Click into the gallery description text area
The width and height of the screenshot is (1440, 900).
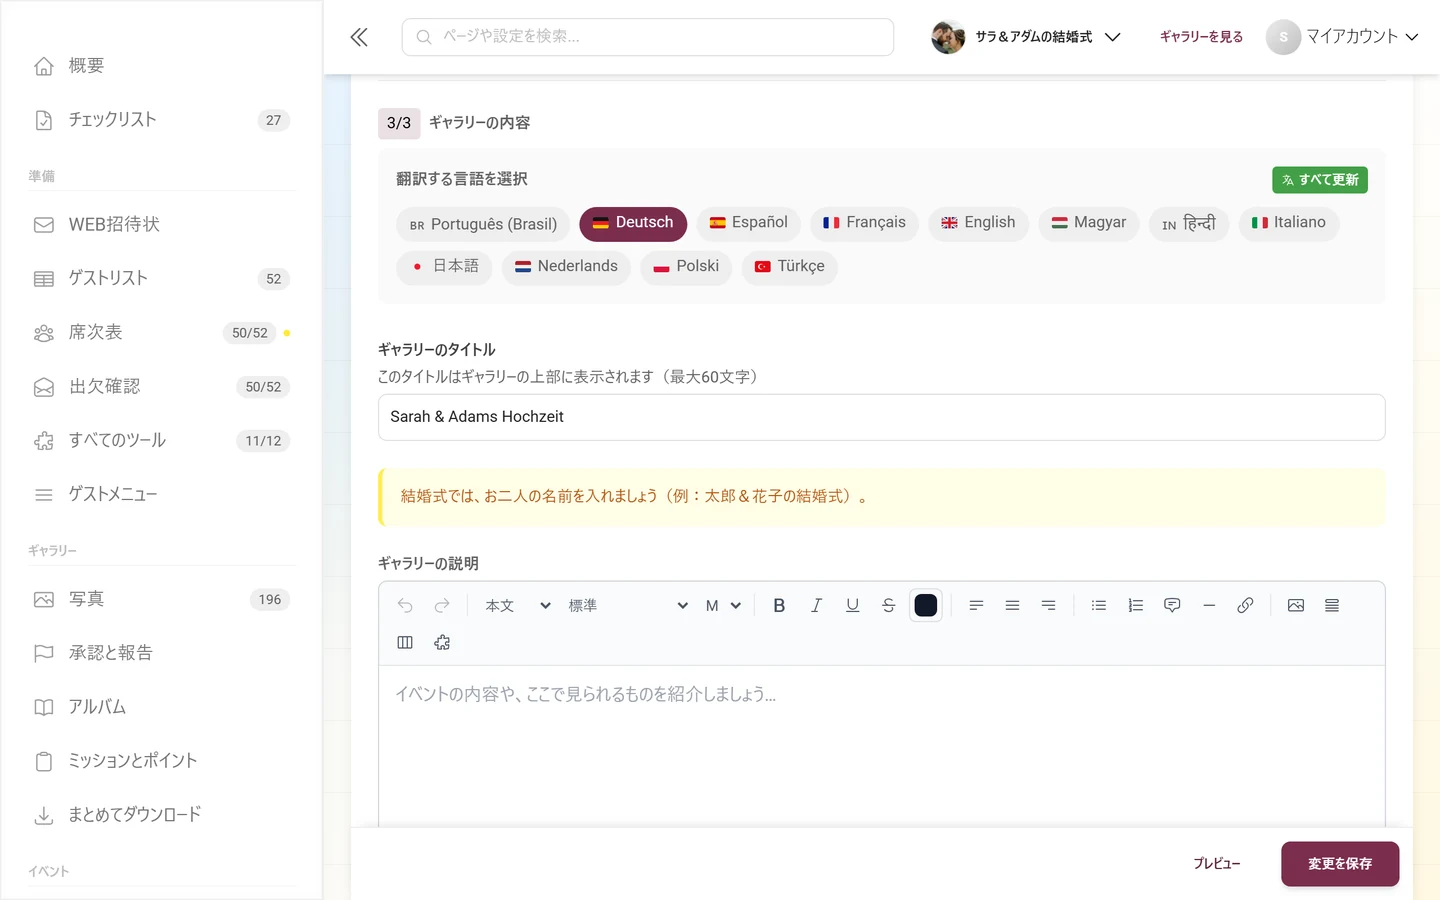pyautogui.click(x=881, y=746)
